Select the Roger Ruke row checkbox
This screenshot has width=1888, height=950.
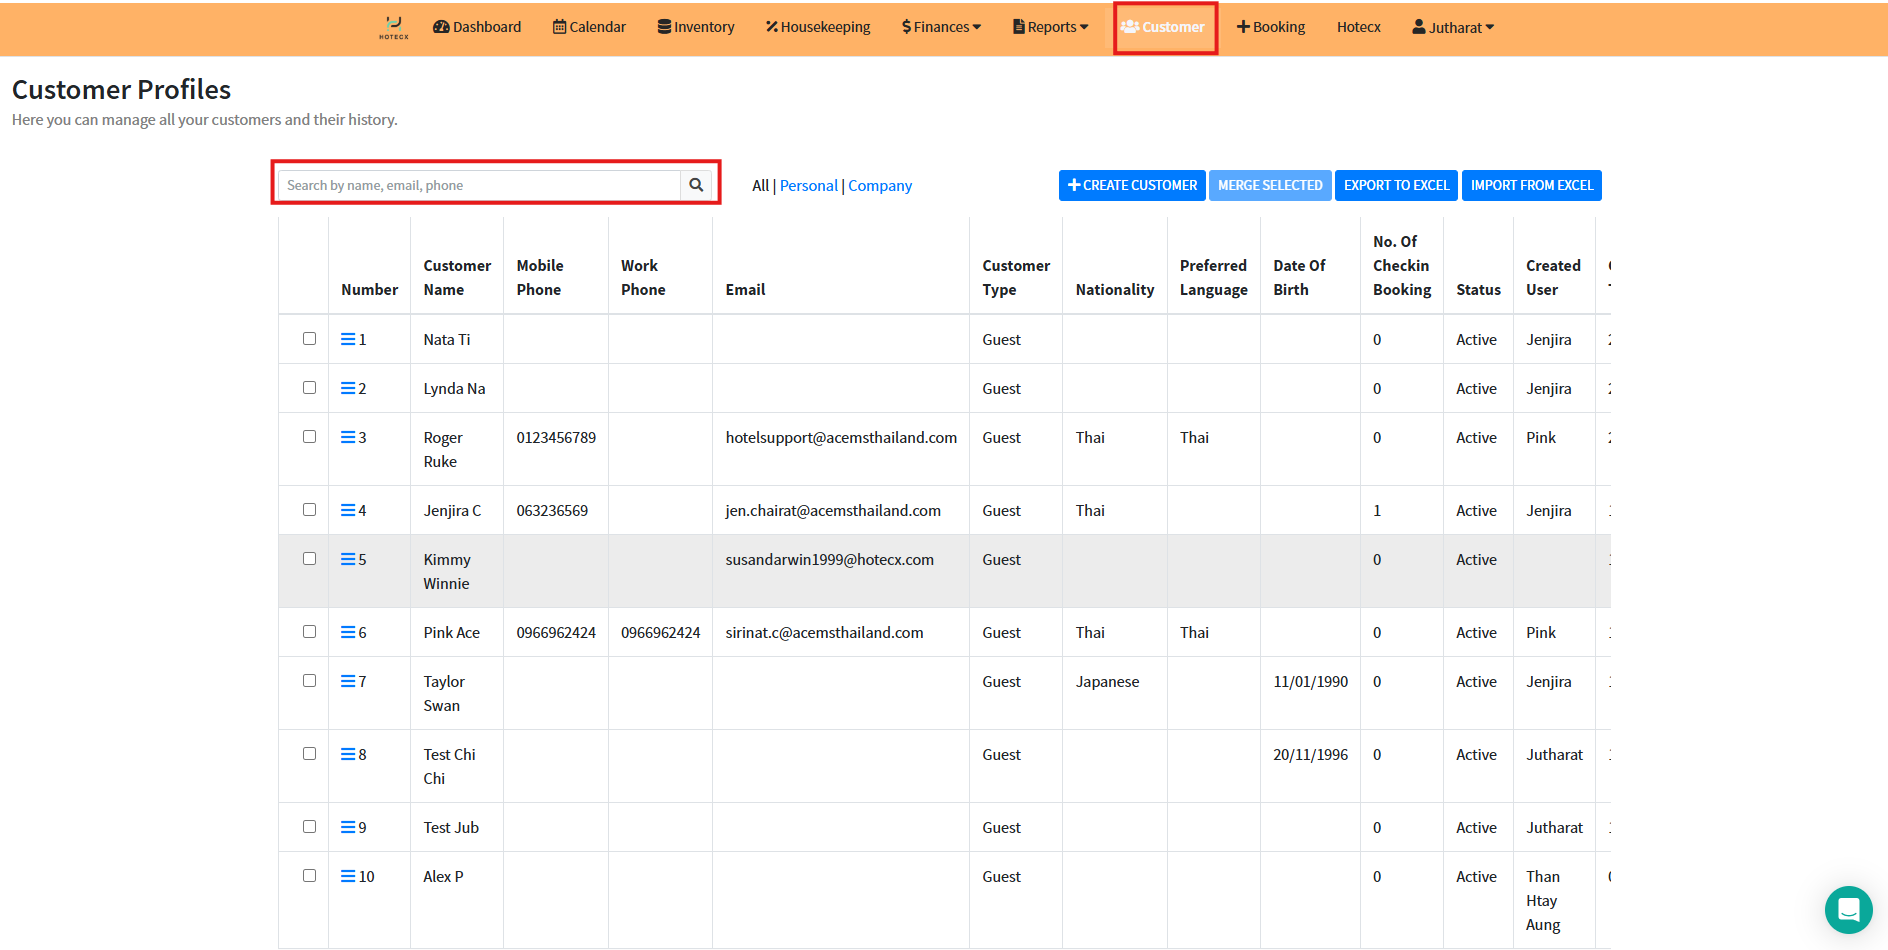point(309,437)
